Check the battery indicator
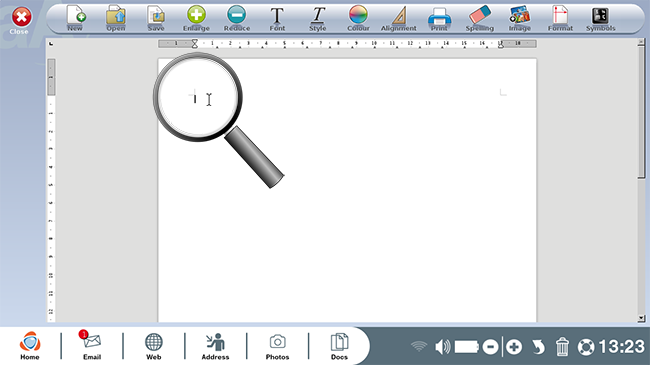 [467, 347]
